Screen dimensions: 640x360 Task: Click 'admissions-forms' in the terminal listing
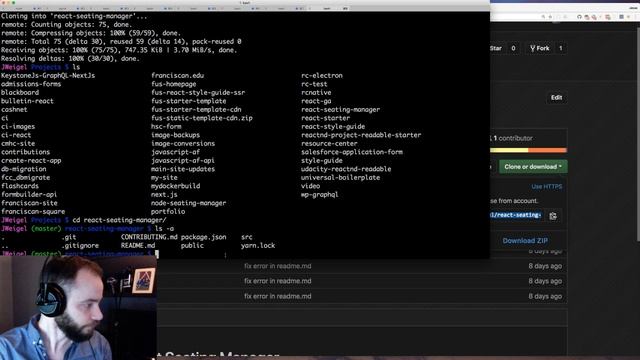(x=31, y=84)
